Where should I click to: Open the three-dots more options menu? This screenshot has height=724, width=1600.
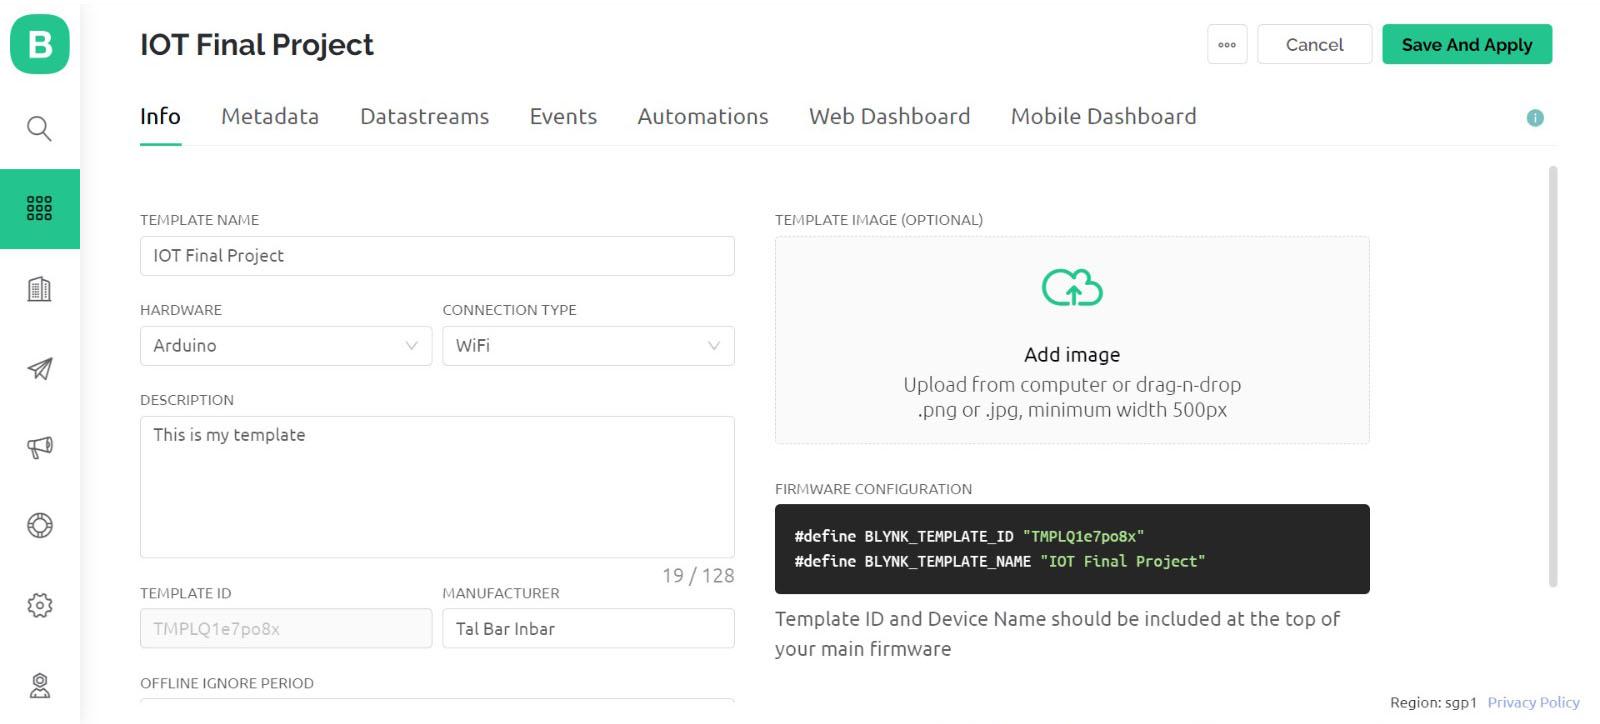(1227, 45)
